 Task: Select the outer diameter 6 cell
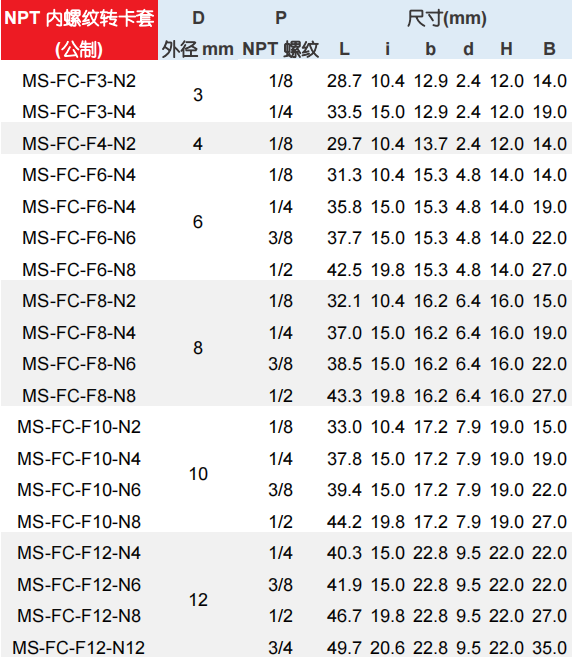point(198,222)
